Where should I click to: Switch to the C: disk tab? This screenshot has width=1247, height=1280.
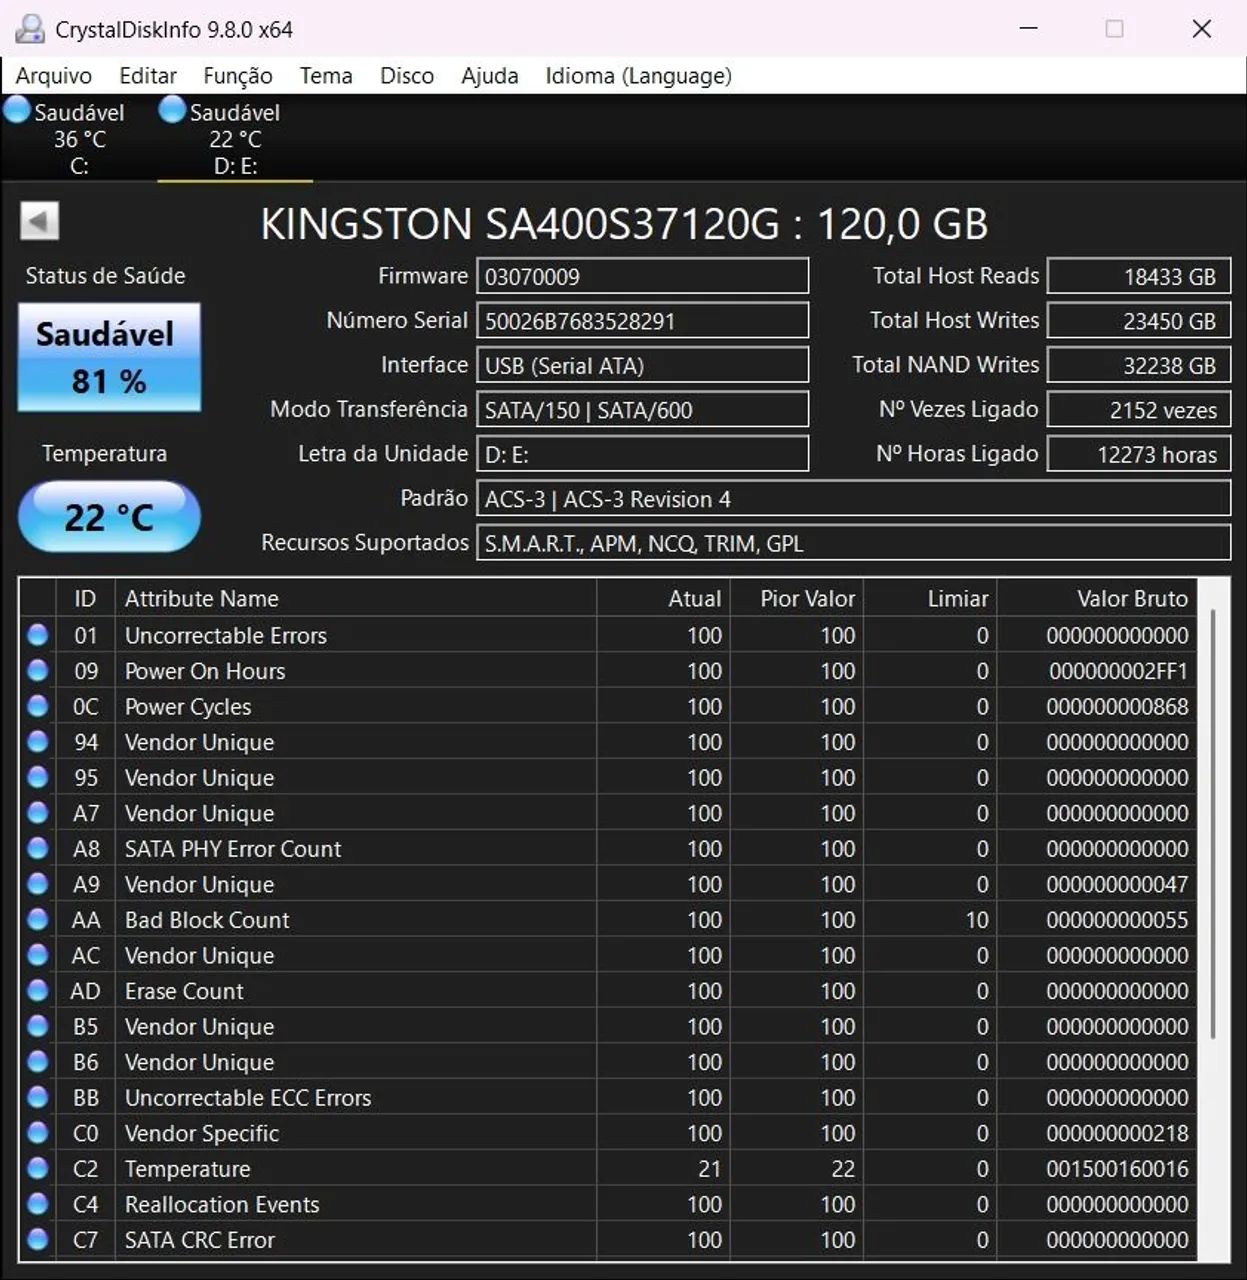pos(79,138)
